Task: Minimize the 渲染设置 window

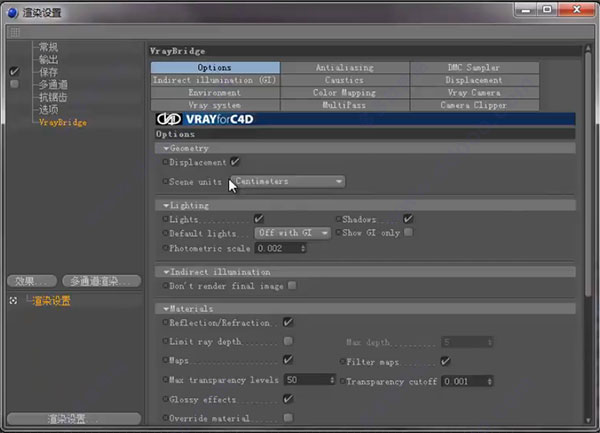Action: tap(526, 10)
